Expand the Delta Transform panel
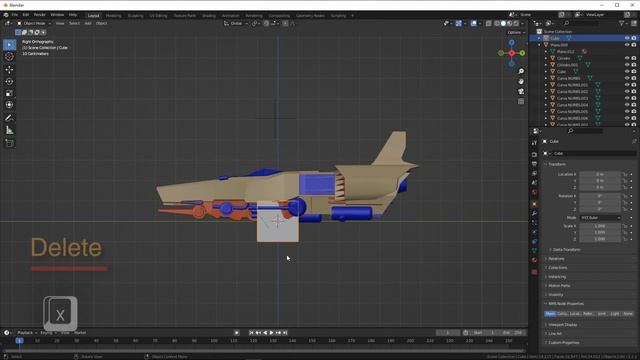Screen dimensions: 640x360 (567, 249)
